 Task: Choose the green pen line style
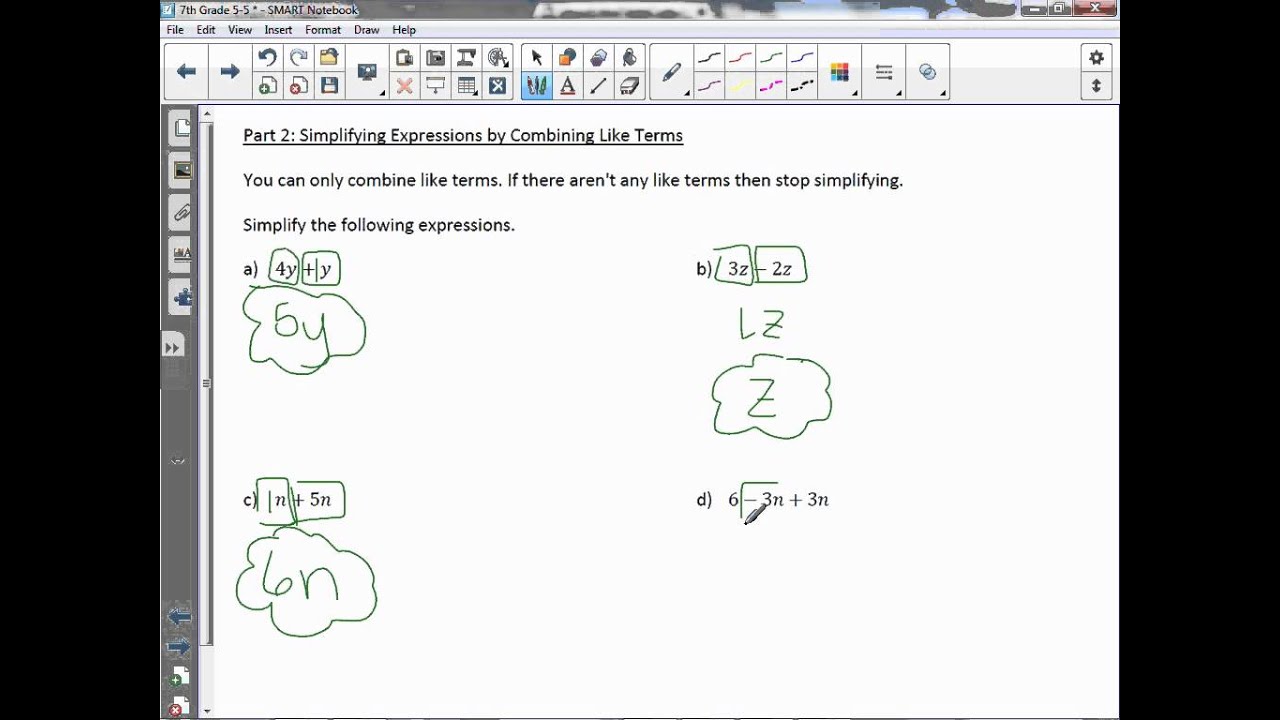pos(771,57)
